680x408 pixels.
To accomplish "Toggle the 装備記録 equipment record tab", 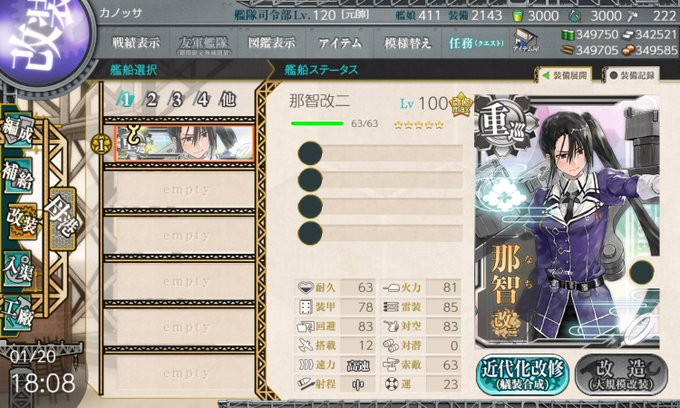I will [632, 75].
